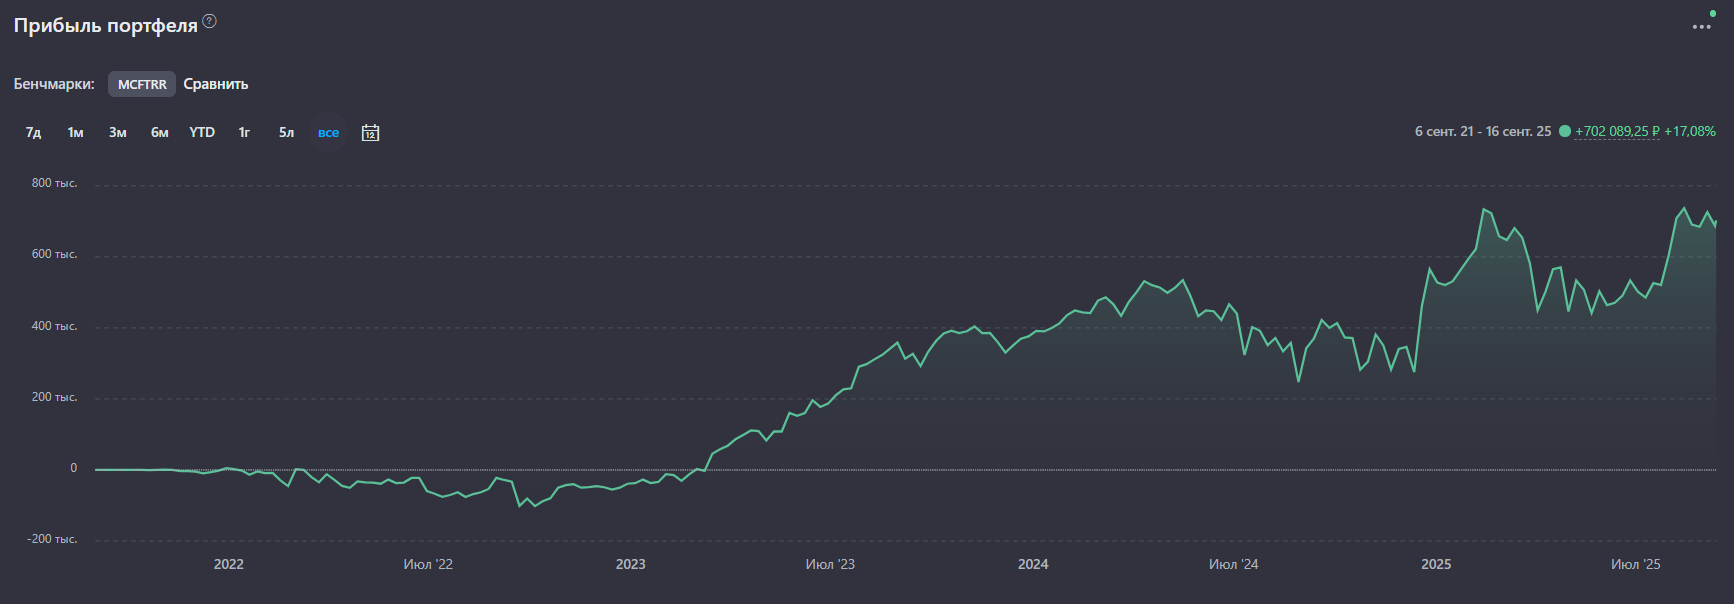
Task: Select the 7д time range
Action: (x=33, y=132)
